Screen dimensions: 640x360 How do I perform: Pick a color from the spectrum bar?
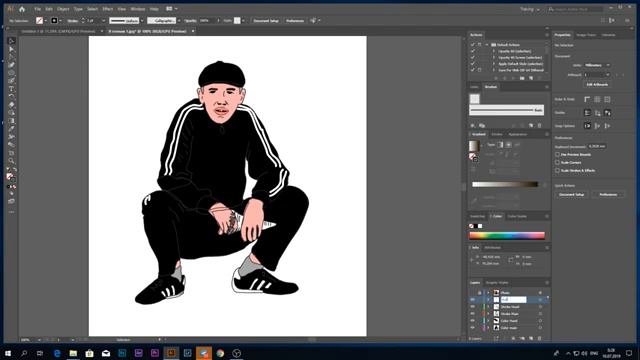pos(507,236)
